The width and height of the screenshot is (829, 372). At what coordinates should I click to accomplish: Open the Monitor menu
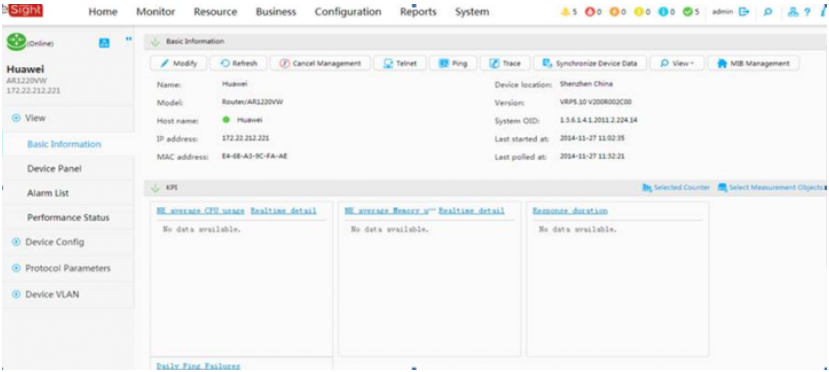point(156,12)
